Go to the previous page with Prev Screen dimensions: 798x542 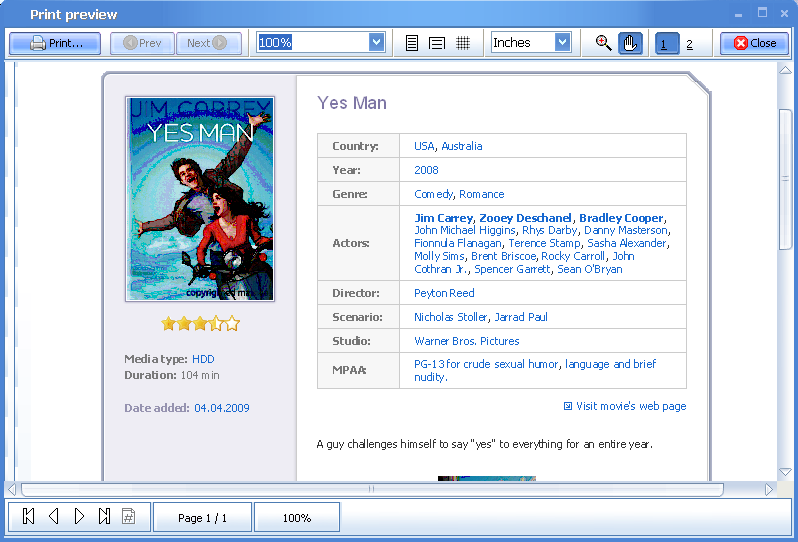(142, 43)
